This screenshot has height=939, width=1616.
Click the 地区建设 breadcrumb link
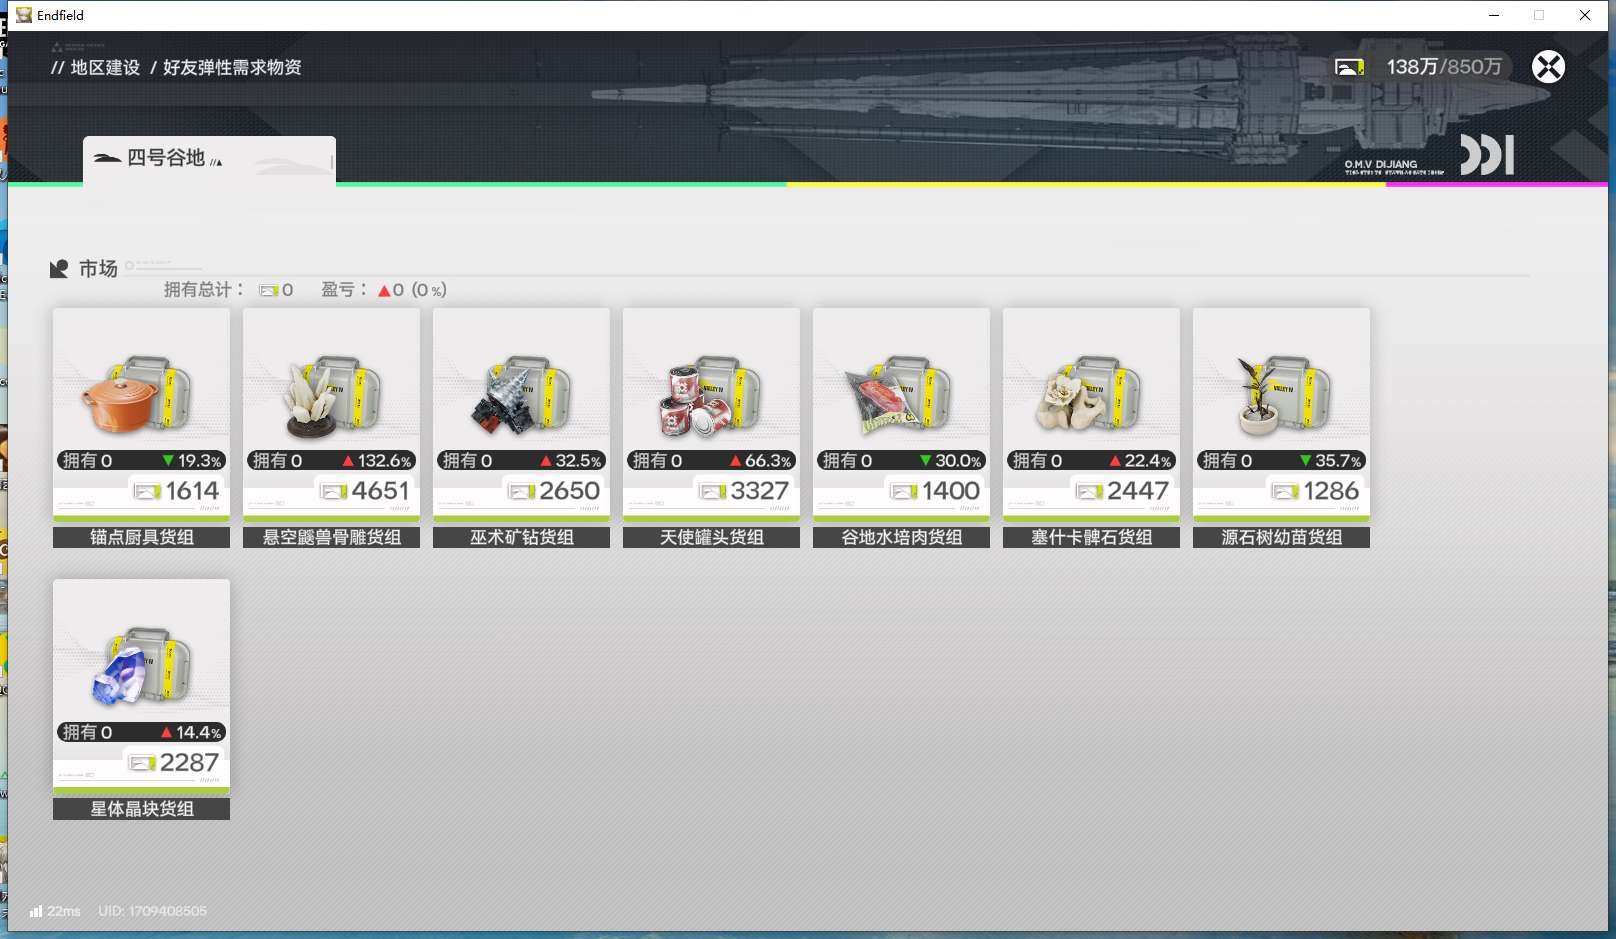pos(105,67)
